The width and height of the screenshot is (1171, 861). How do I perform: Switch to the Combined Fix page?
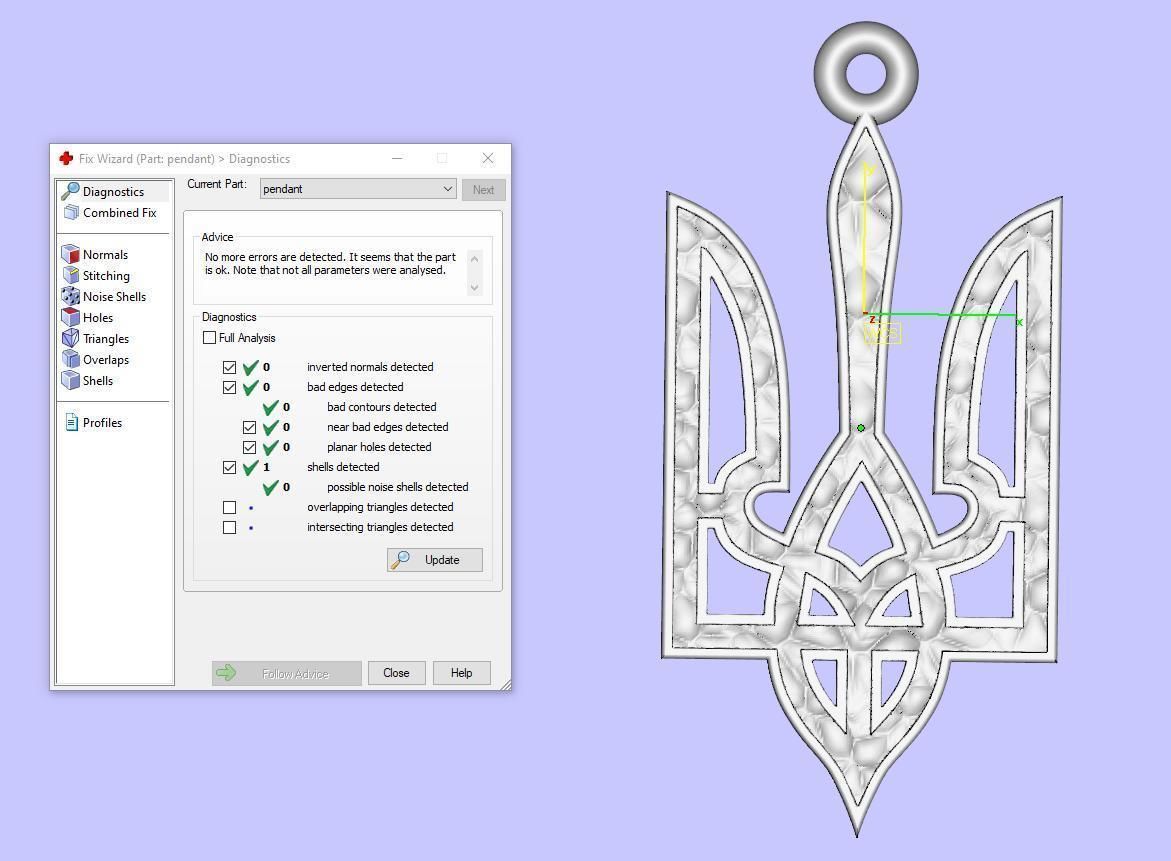(114, 212)
